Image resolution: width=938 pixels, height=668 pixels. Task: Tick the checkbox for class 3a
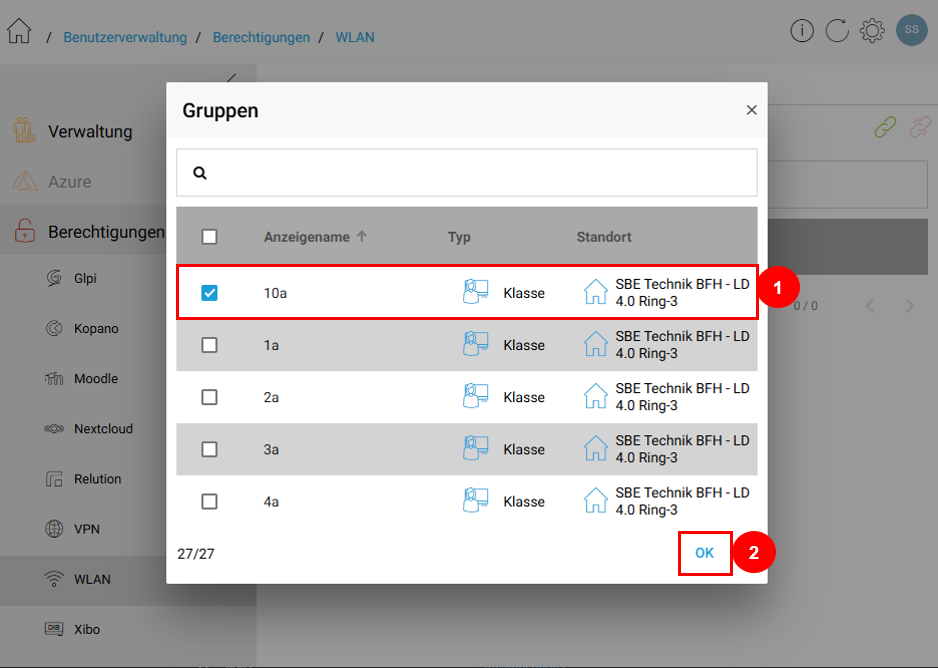pos(209,449)
